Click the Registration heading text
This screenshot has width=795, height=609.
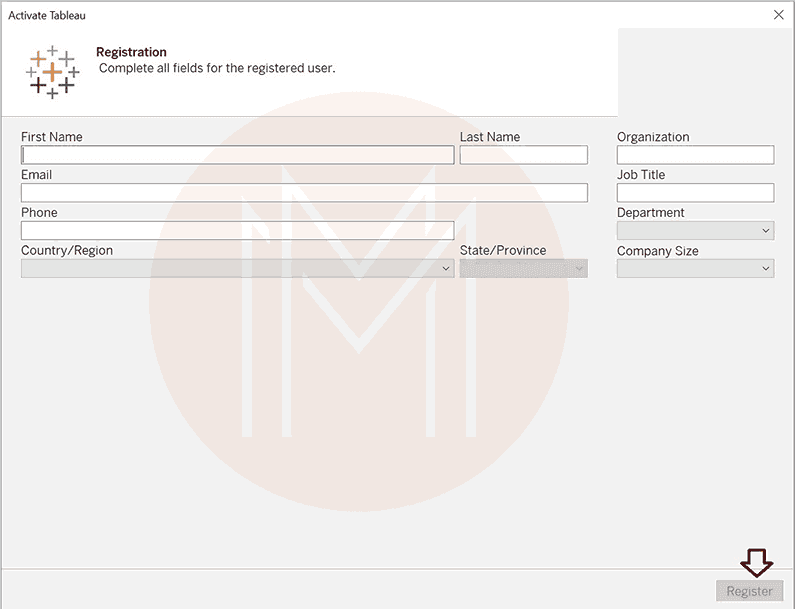131,52
